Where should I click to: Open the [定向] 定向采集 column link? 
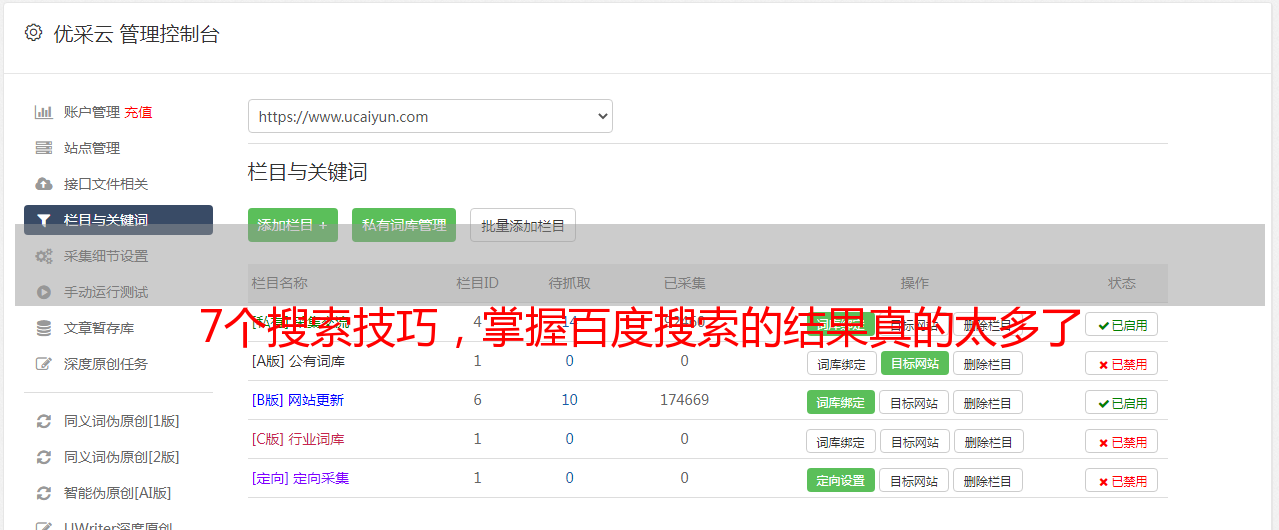pos(300,478)
